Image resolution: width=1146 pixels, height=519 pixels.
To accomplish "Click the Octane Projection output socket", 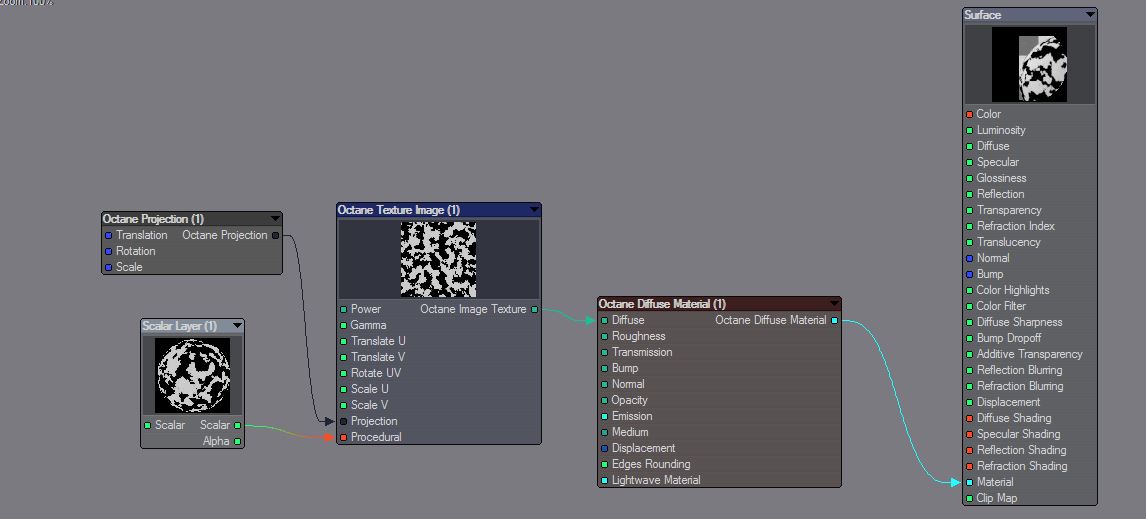I will click(x=275, y=235).
